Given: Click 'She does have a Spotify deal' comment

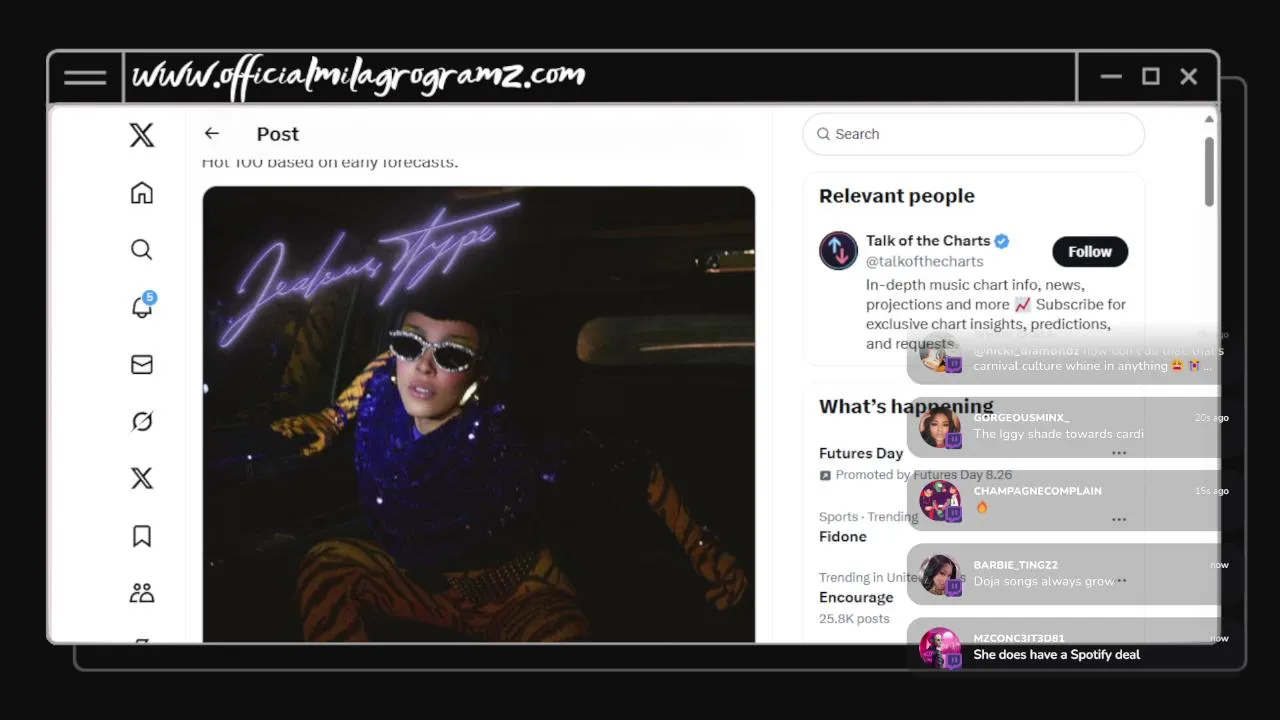Looking at the screenshot, I should coord(1057,654).
